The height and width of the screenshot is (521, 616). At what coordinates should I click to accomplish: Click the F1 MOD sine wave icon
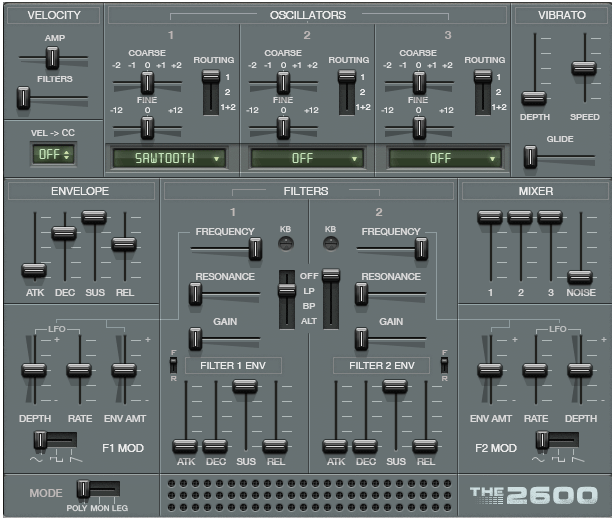36,459
